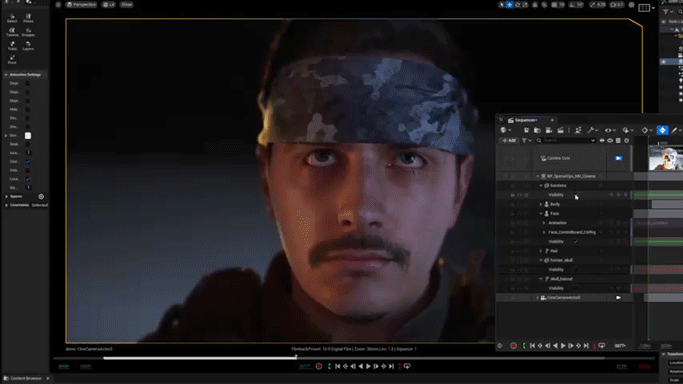Toggle loop playback in Sequencer panel

pyautogui.click(x=602, y=346)
